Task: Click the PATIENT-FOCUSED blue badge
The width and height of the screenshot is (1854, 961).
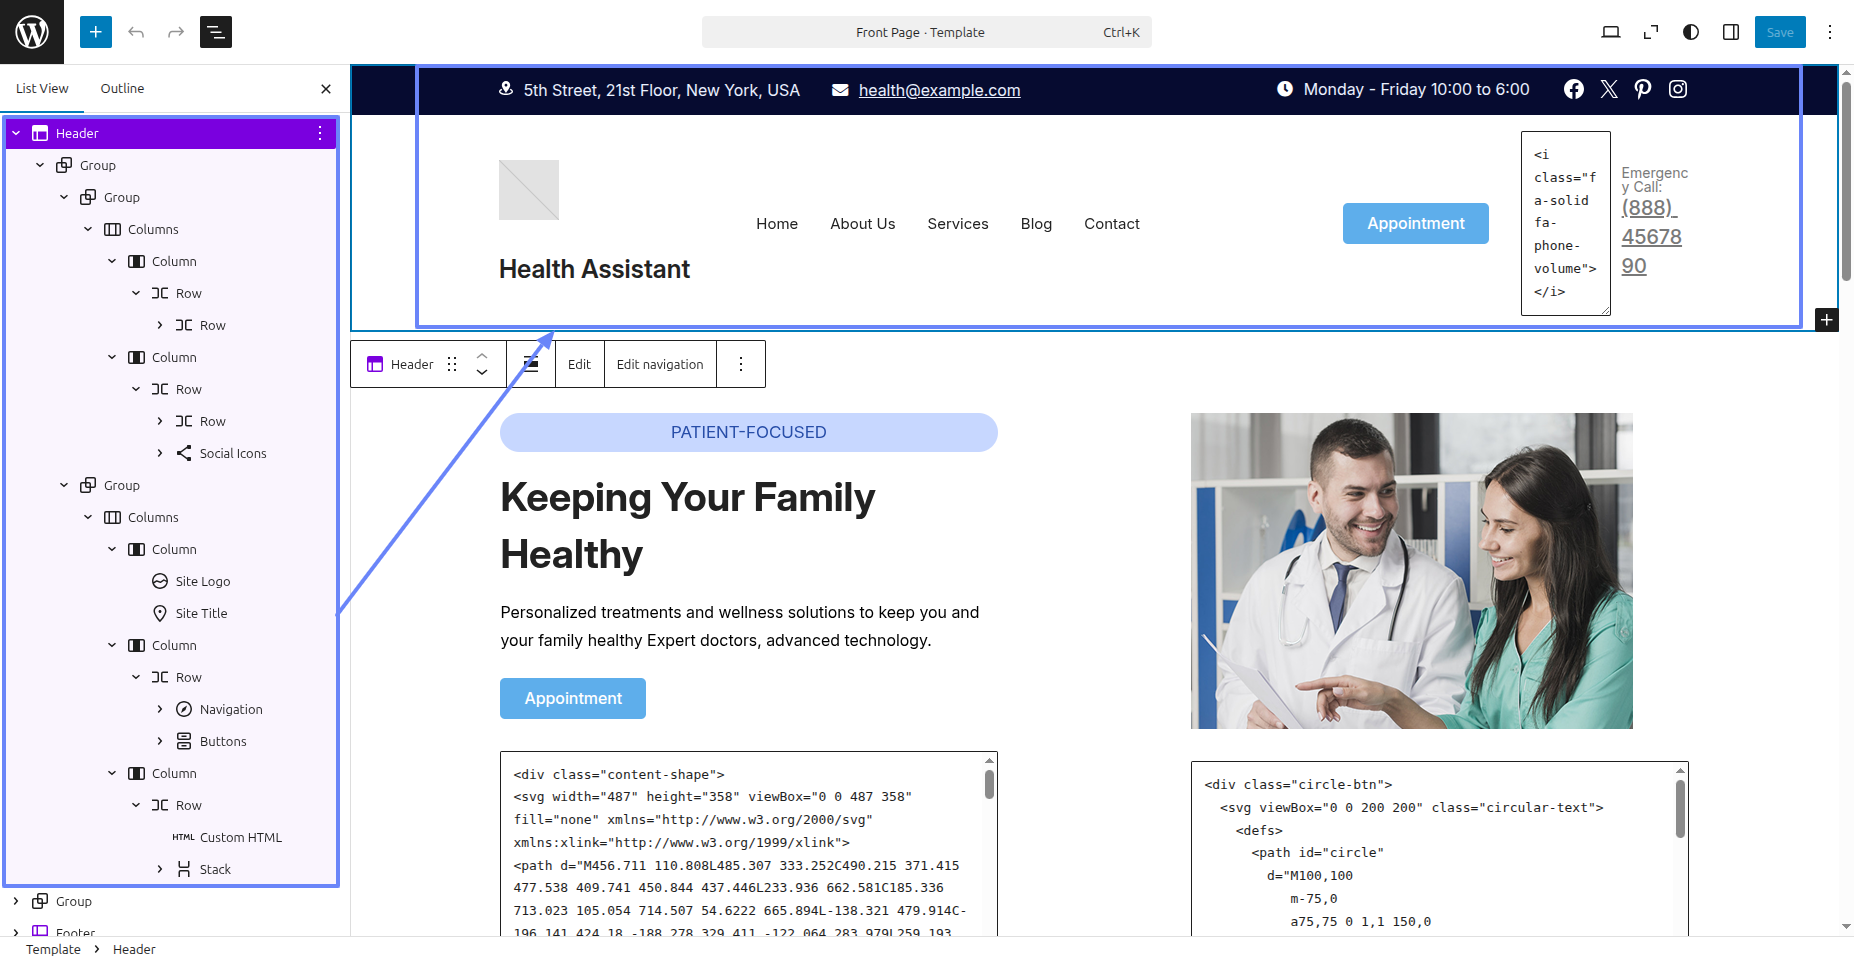Action: pyautogui.click(x=748, y=432)
